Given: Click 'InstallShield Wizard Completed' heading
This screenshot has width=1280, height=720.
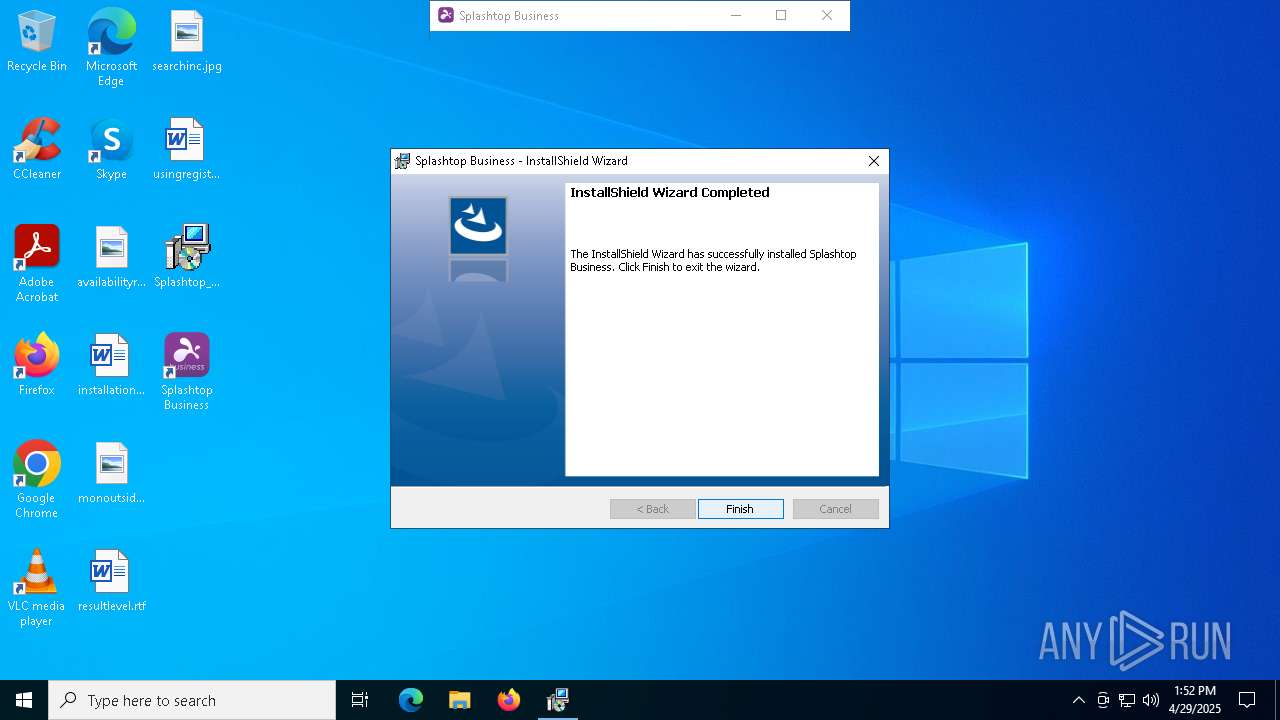Looking at the screenshot, I should 670,192.
